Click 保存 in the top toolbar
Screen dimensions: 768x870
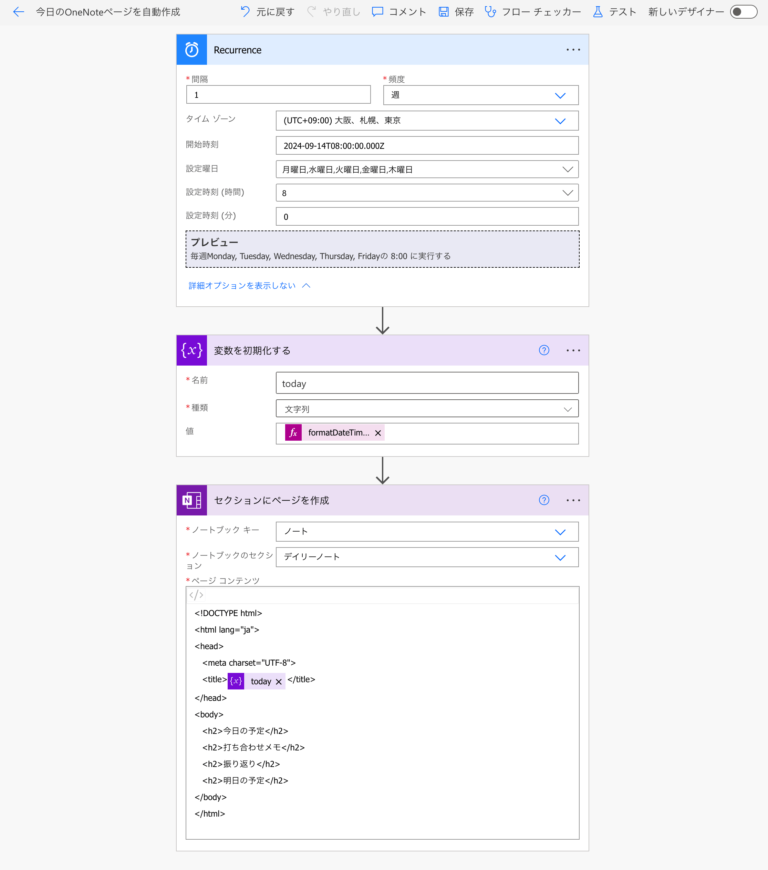click(456, 12)
